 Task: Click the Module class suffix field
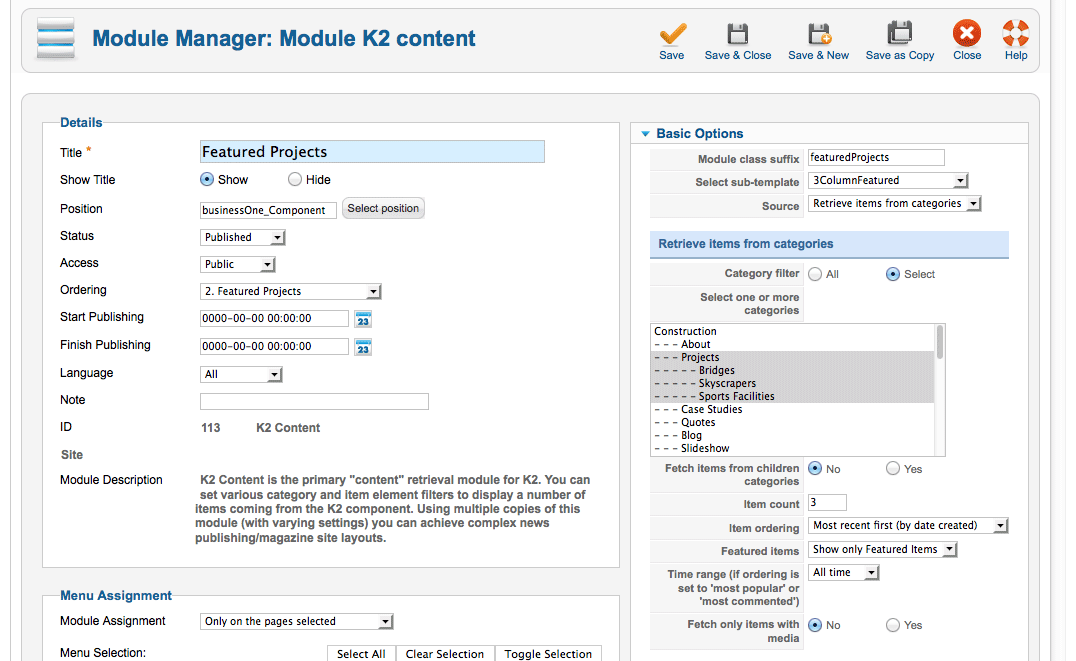coord(876,158)
